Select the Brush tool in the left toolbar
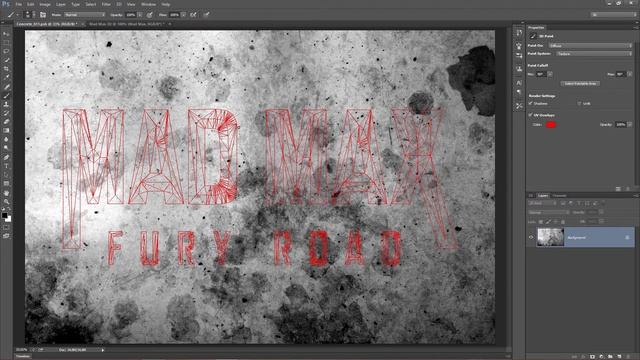 point(6,96)
